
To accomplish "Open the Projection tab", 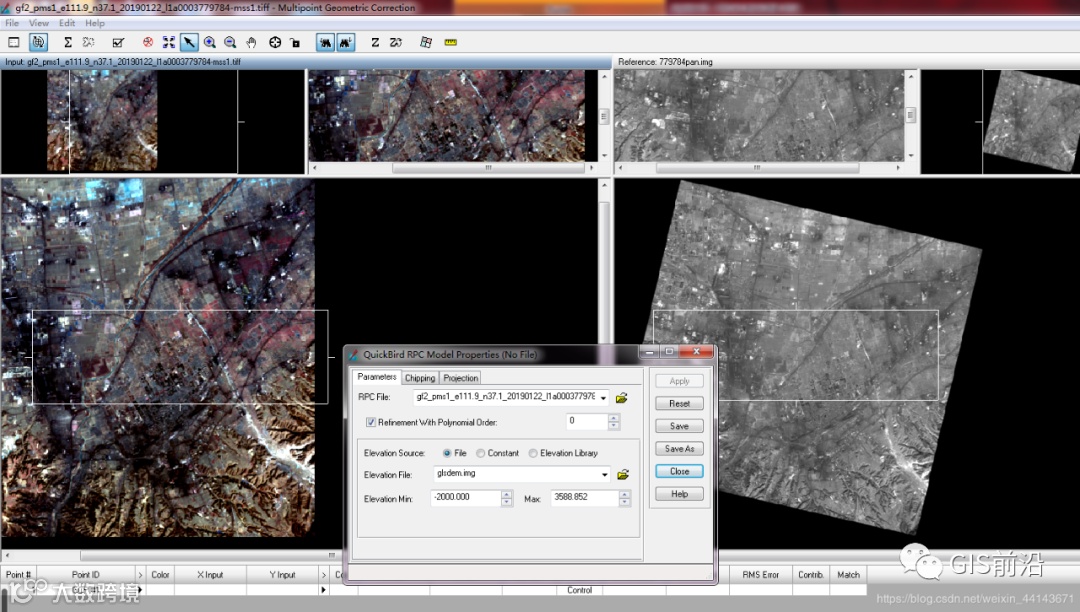I will [461, 378].
